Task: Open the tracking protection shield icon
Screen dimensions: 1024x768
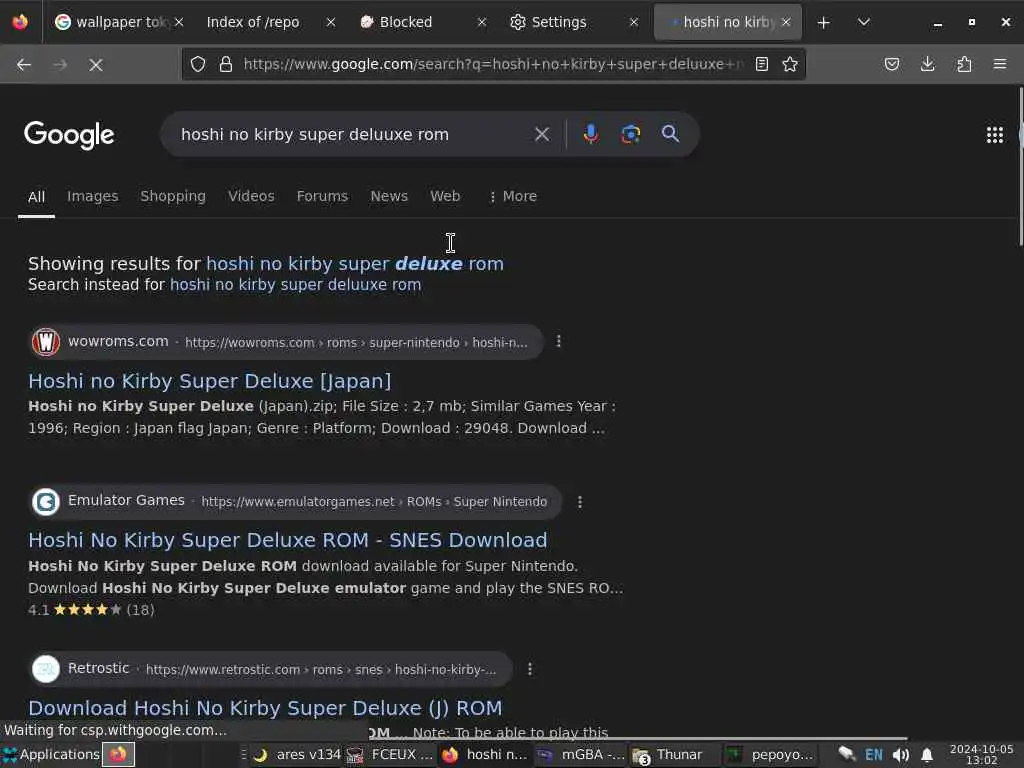Action: tap(198, 64)
